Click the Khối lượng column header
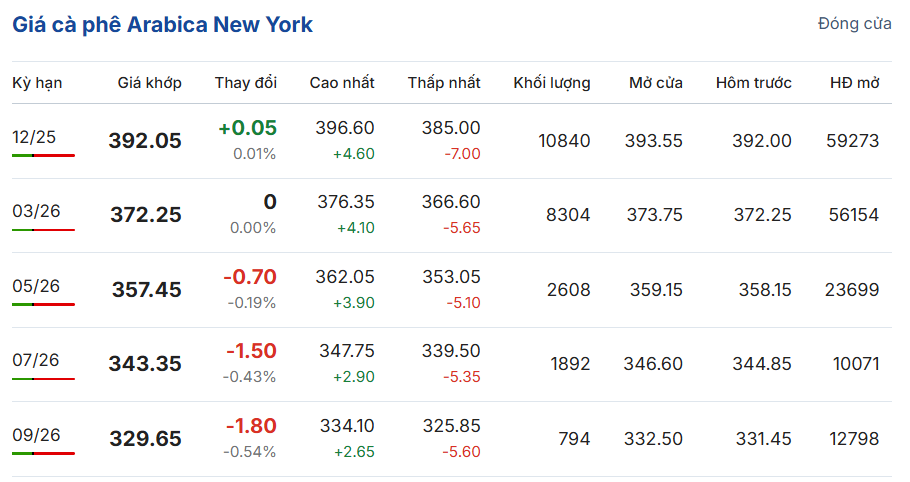This screenshot has height=482, width=910. tap(552, 83)
